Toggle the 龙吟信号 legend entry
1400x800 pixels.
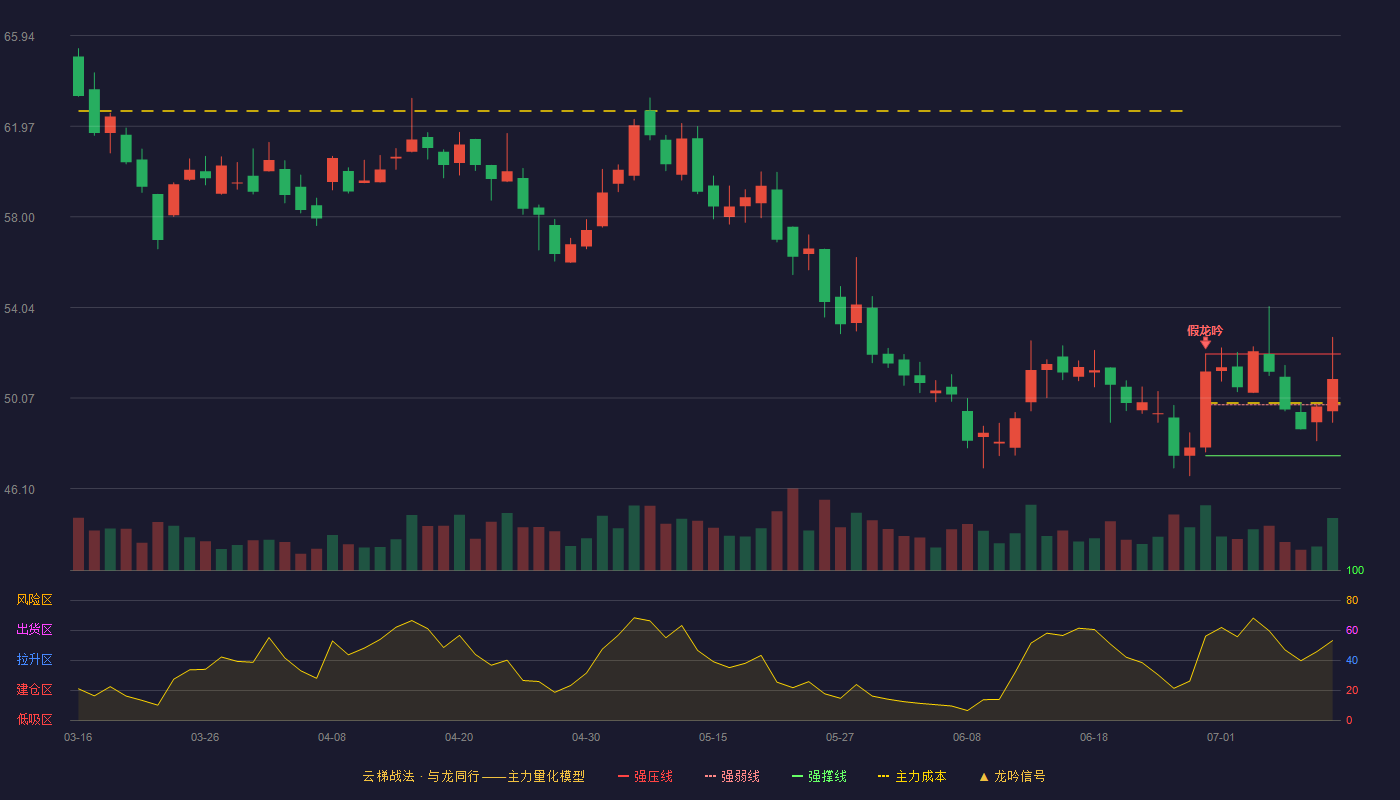1012,776
